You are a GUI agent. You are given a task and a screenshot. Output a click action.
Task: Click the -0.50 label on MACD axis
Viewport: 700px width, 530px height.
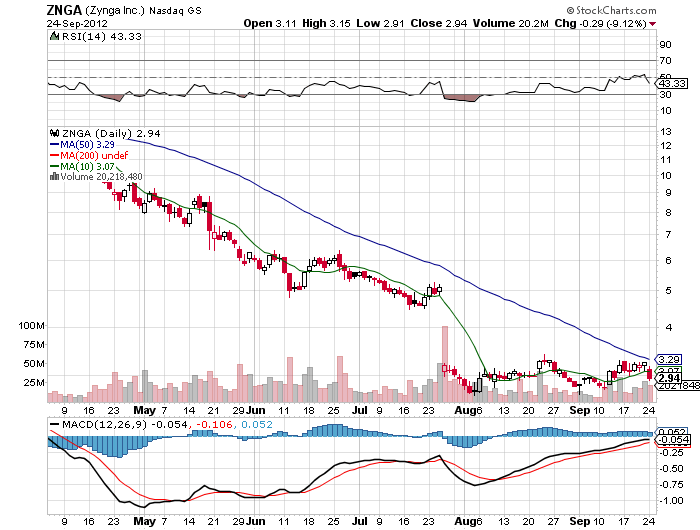(x=671, y=469)
